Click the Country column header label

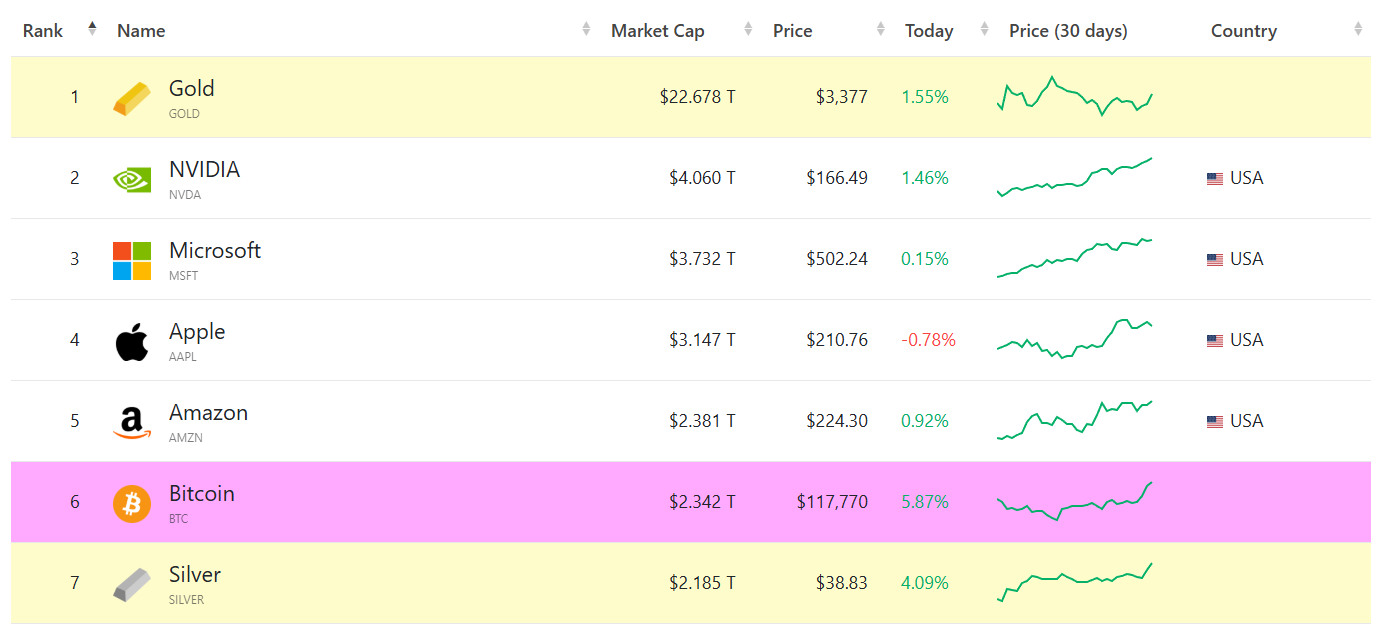pos(1244,31)
